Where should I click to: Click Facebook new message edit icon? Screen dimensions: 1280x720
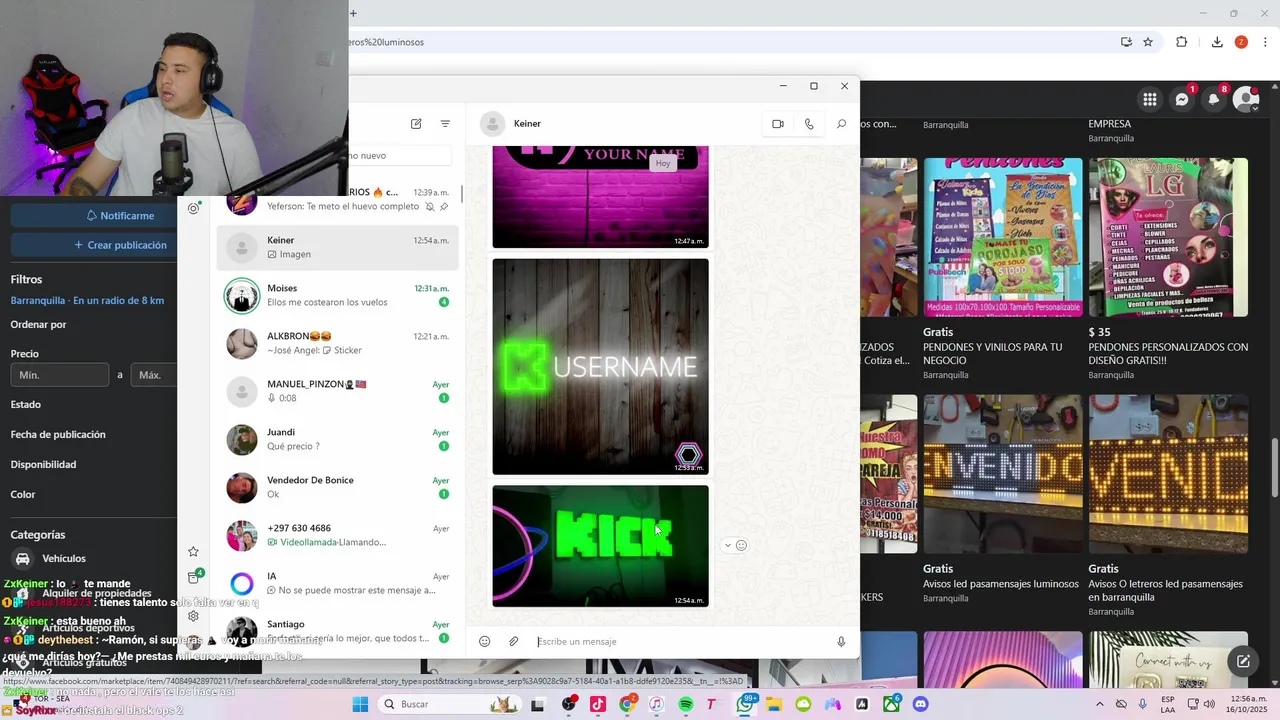pos(1243,661)
